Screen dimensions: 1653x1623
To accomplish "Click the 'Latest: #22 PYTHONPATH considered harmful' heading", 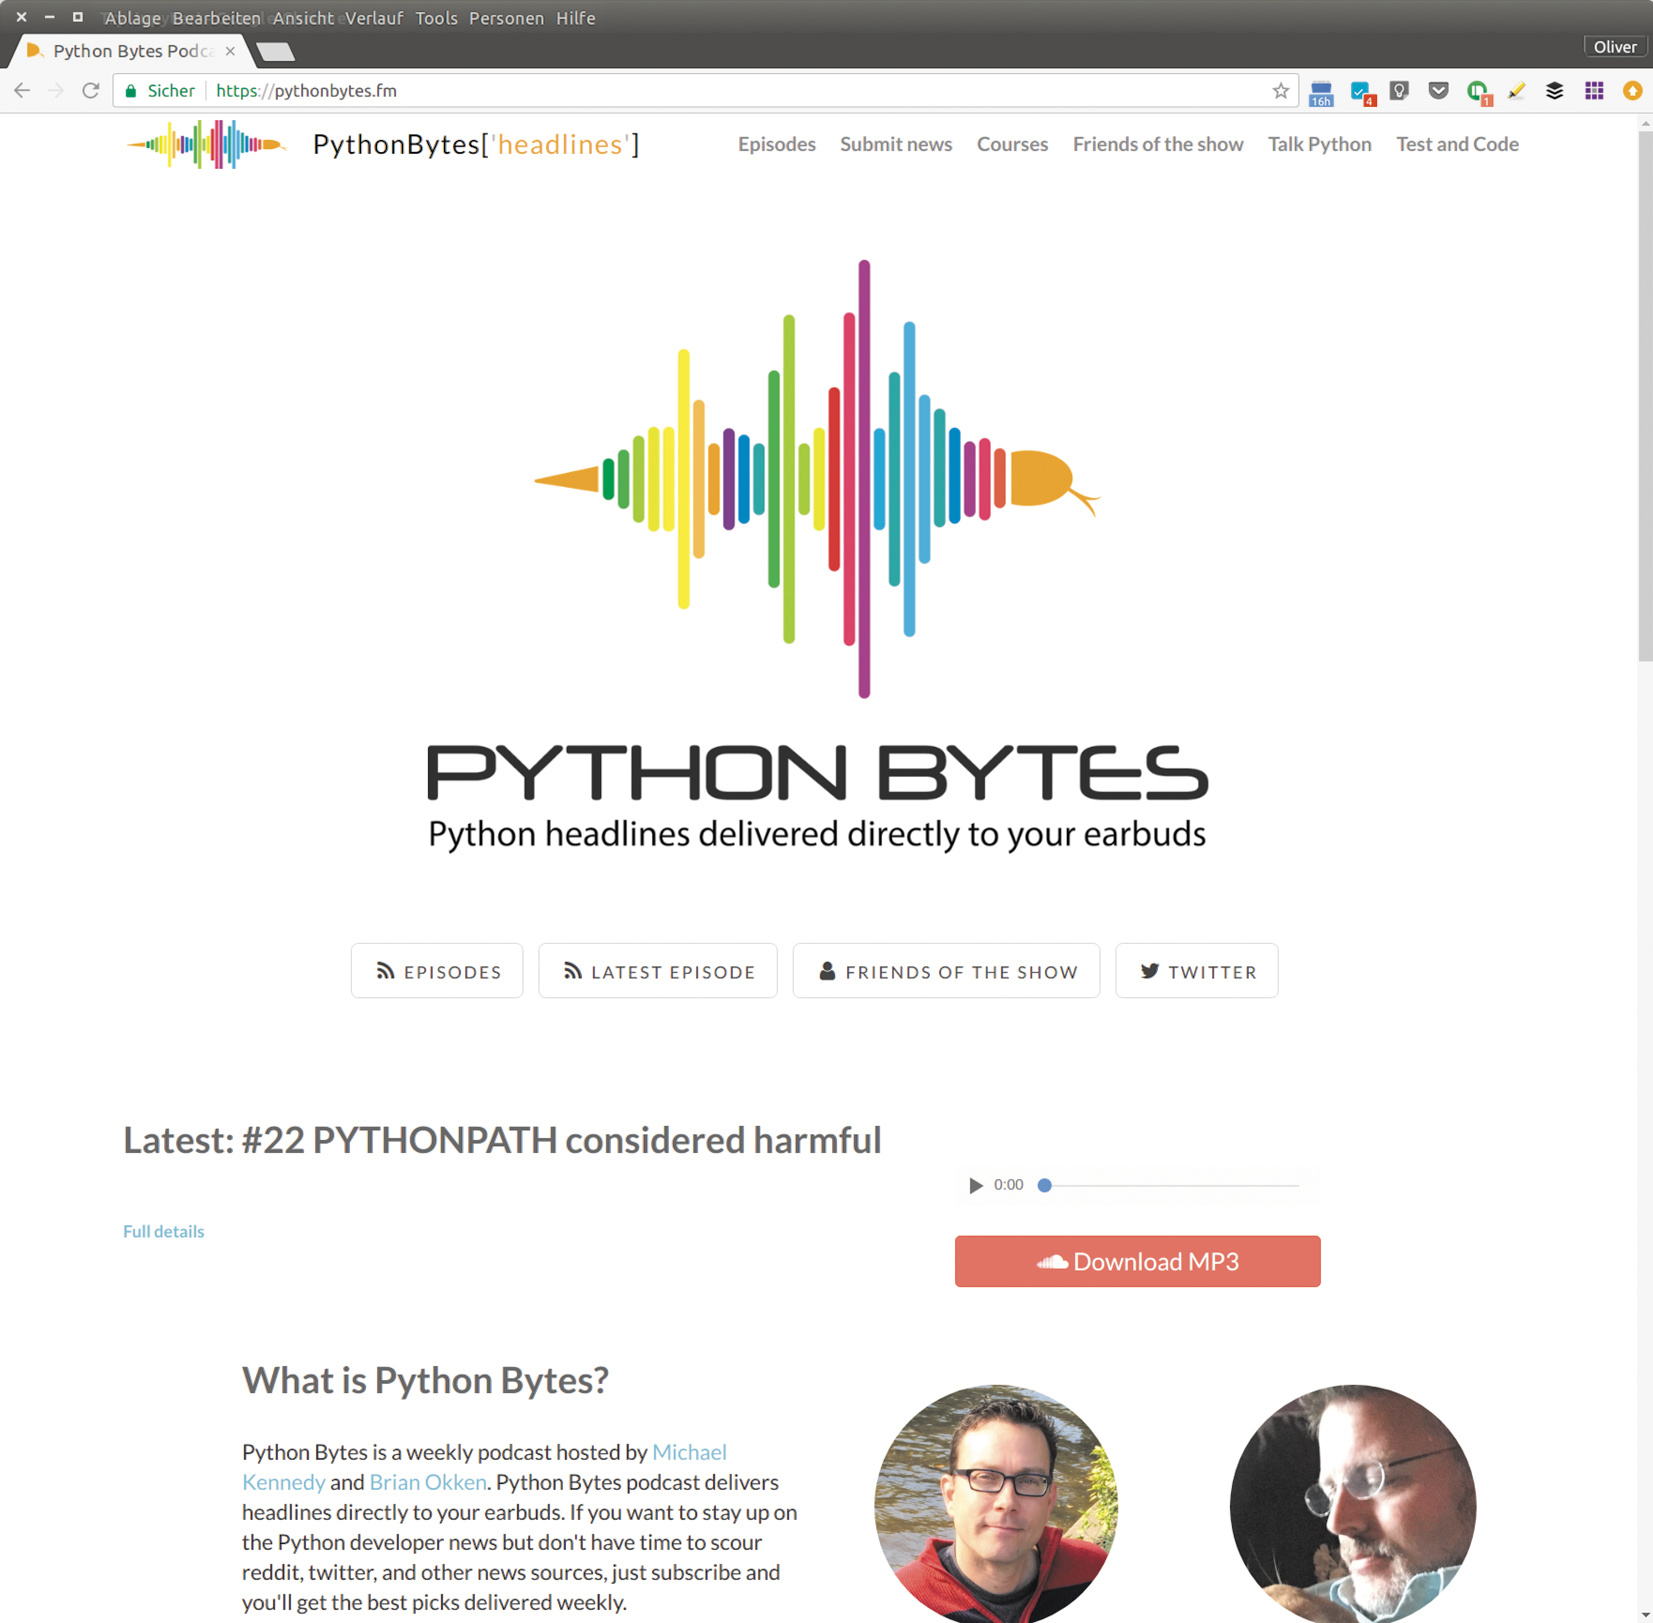I will click(502, 1141).
